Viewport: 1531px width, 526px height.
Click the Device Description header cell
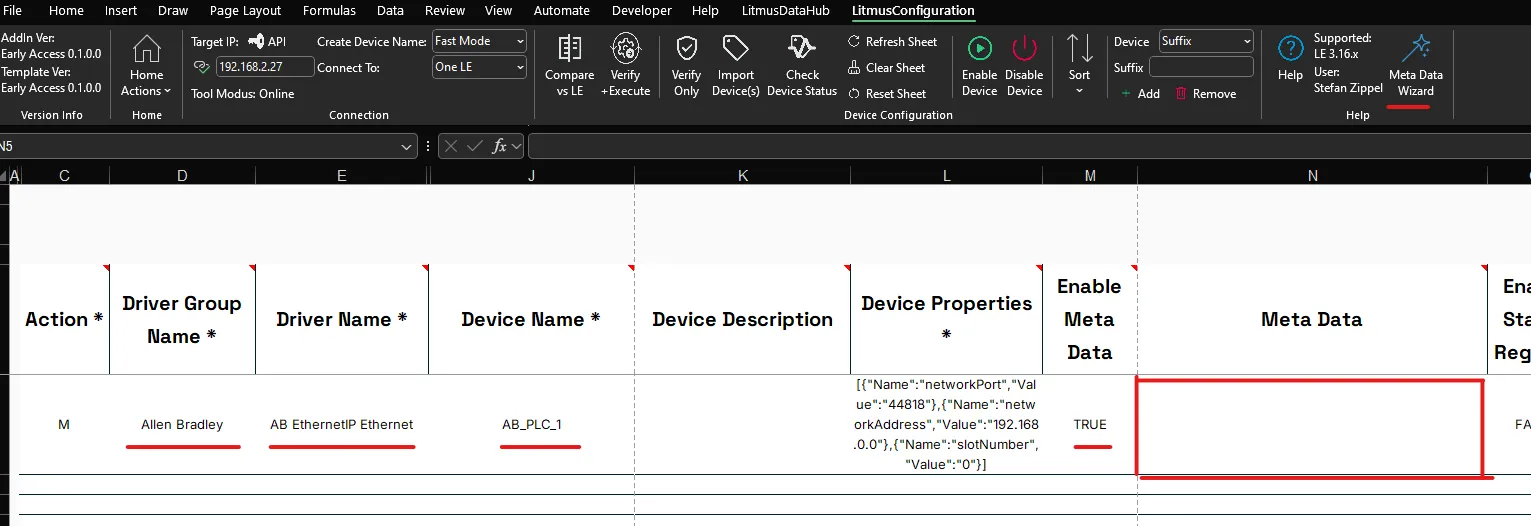point(742,320)
